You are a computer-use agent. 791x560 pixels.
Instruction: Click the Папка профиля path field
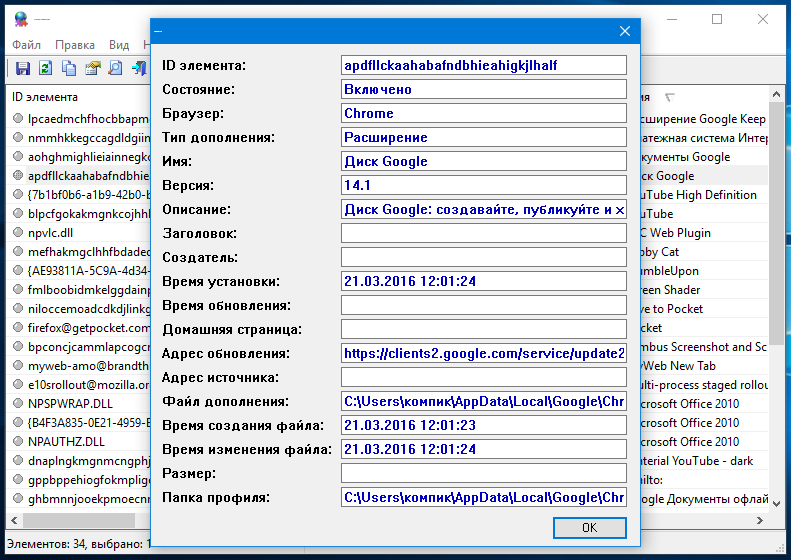(484, 497)
